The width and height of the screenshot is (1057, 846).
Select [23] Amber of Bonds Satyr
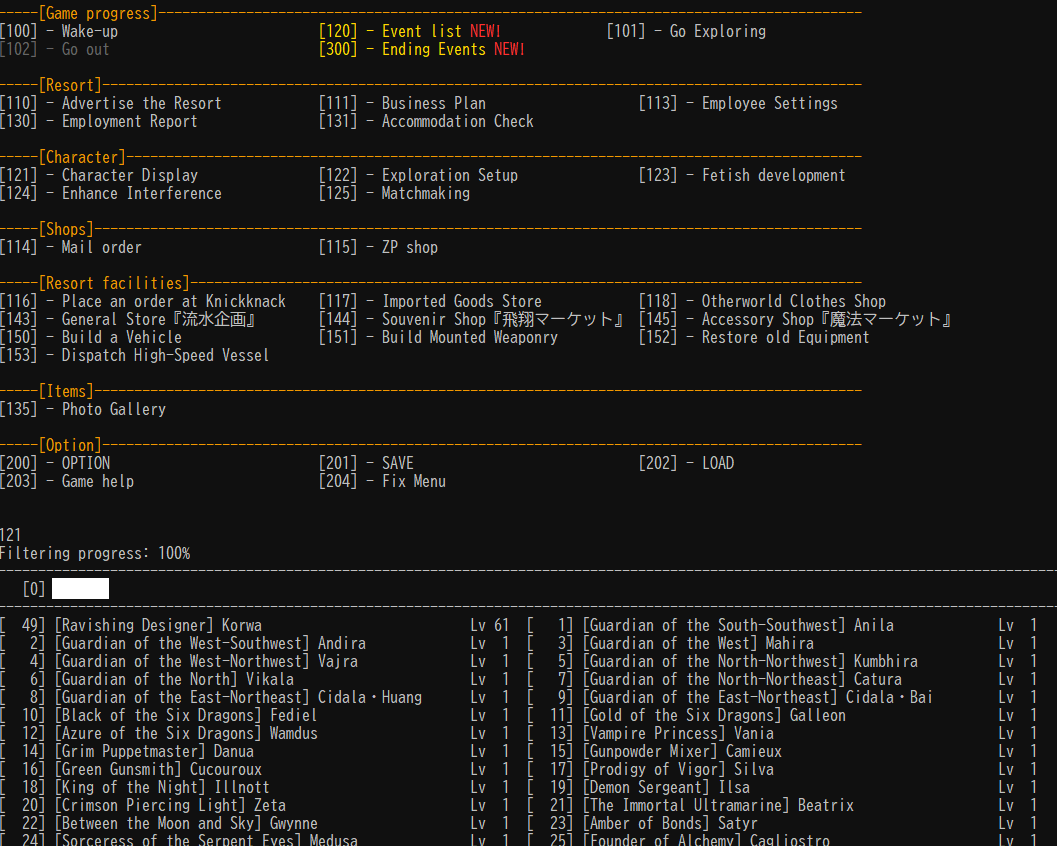(782, 824)
